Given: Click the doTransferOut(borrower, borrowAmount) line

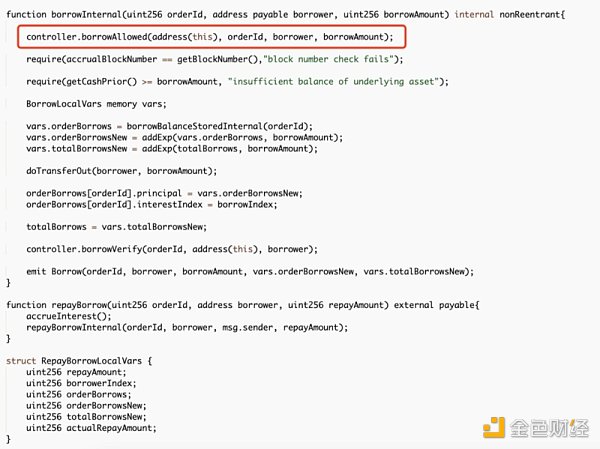Looking at the screenshot, I should [121, 171].
